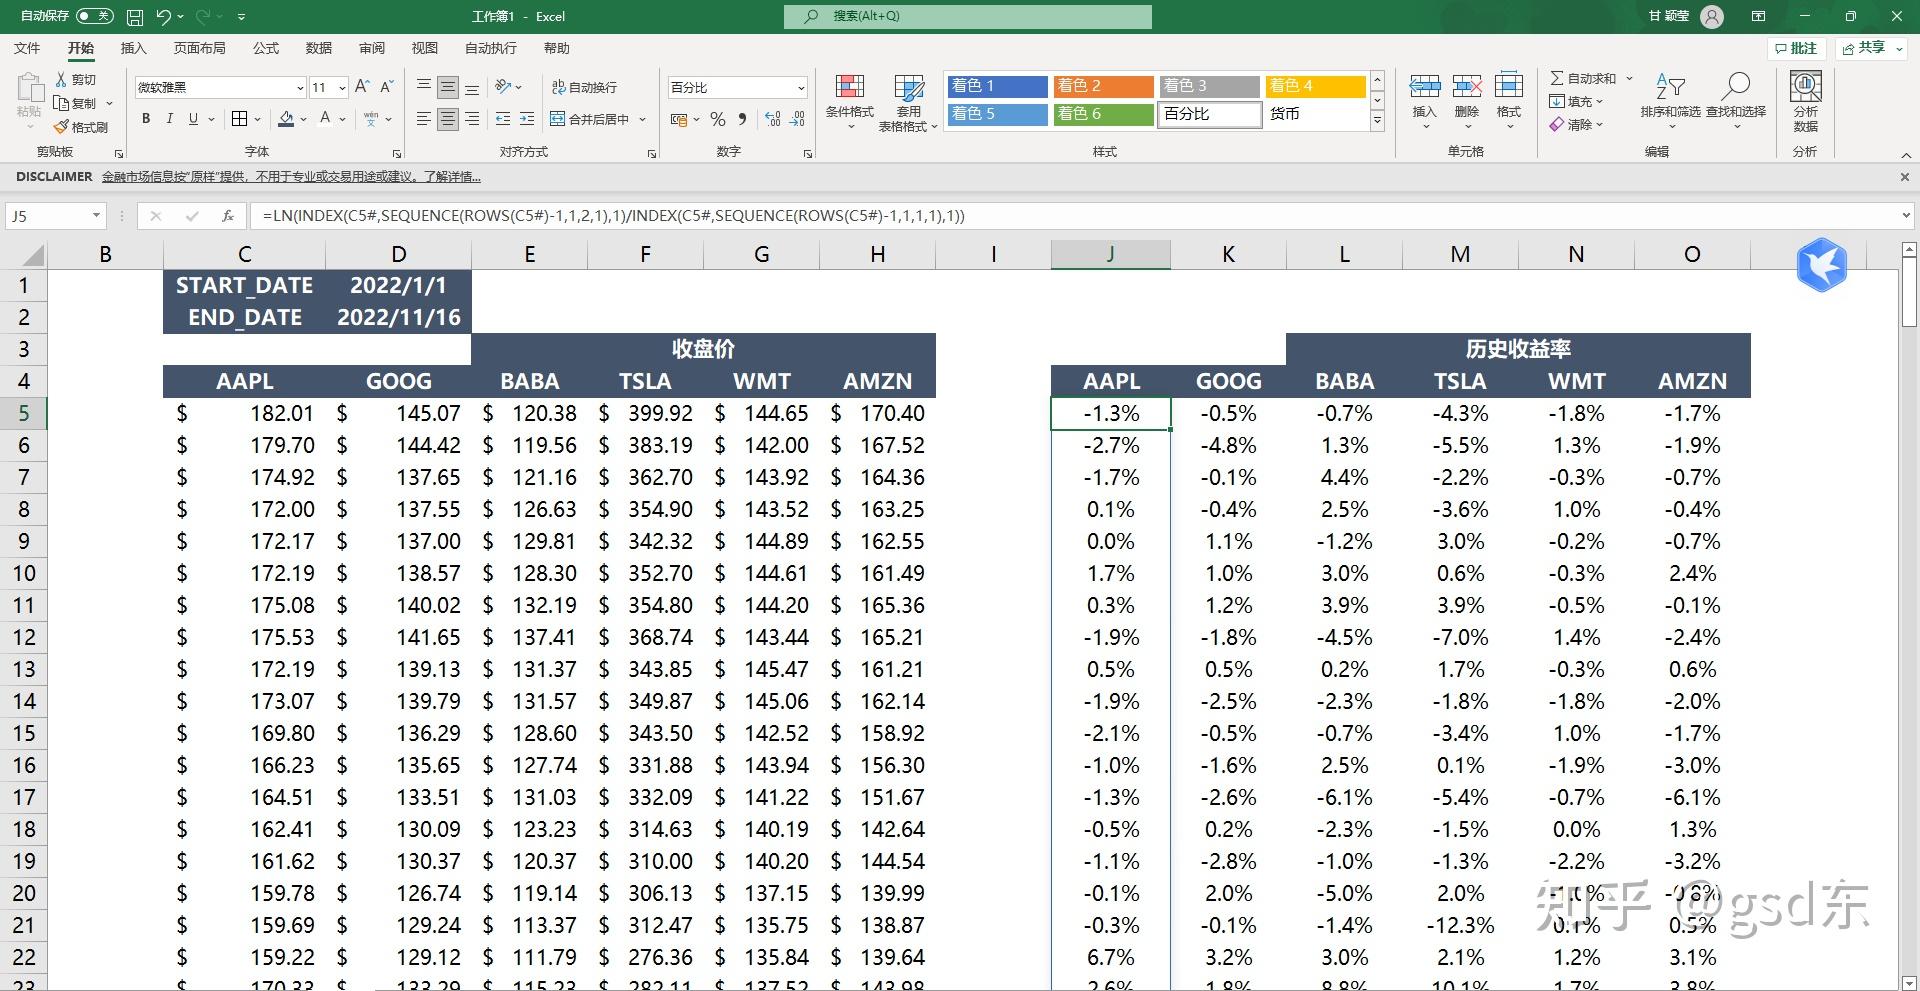The height and width of the screenshot is (991, 1920).
Task: Click the Cut (剪切) scissors icon
Action: 61,79
